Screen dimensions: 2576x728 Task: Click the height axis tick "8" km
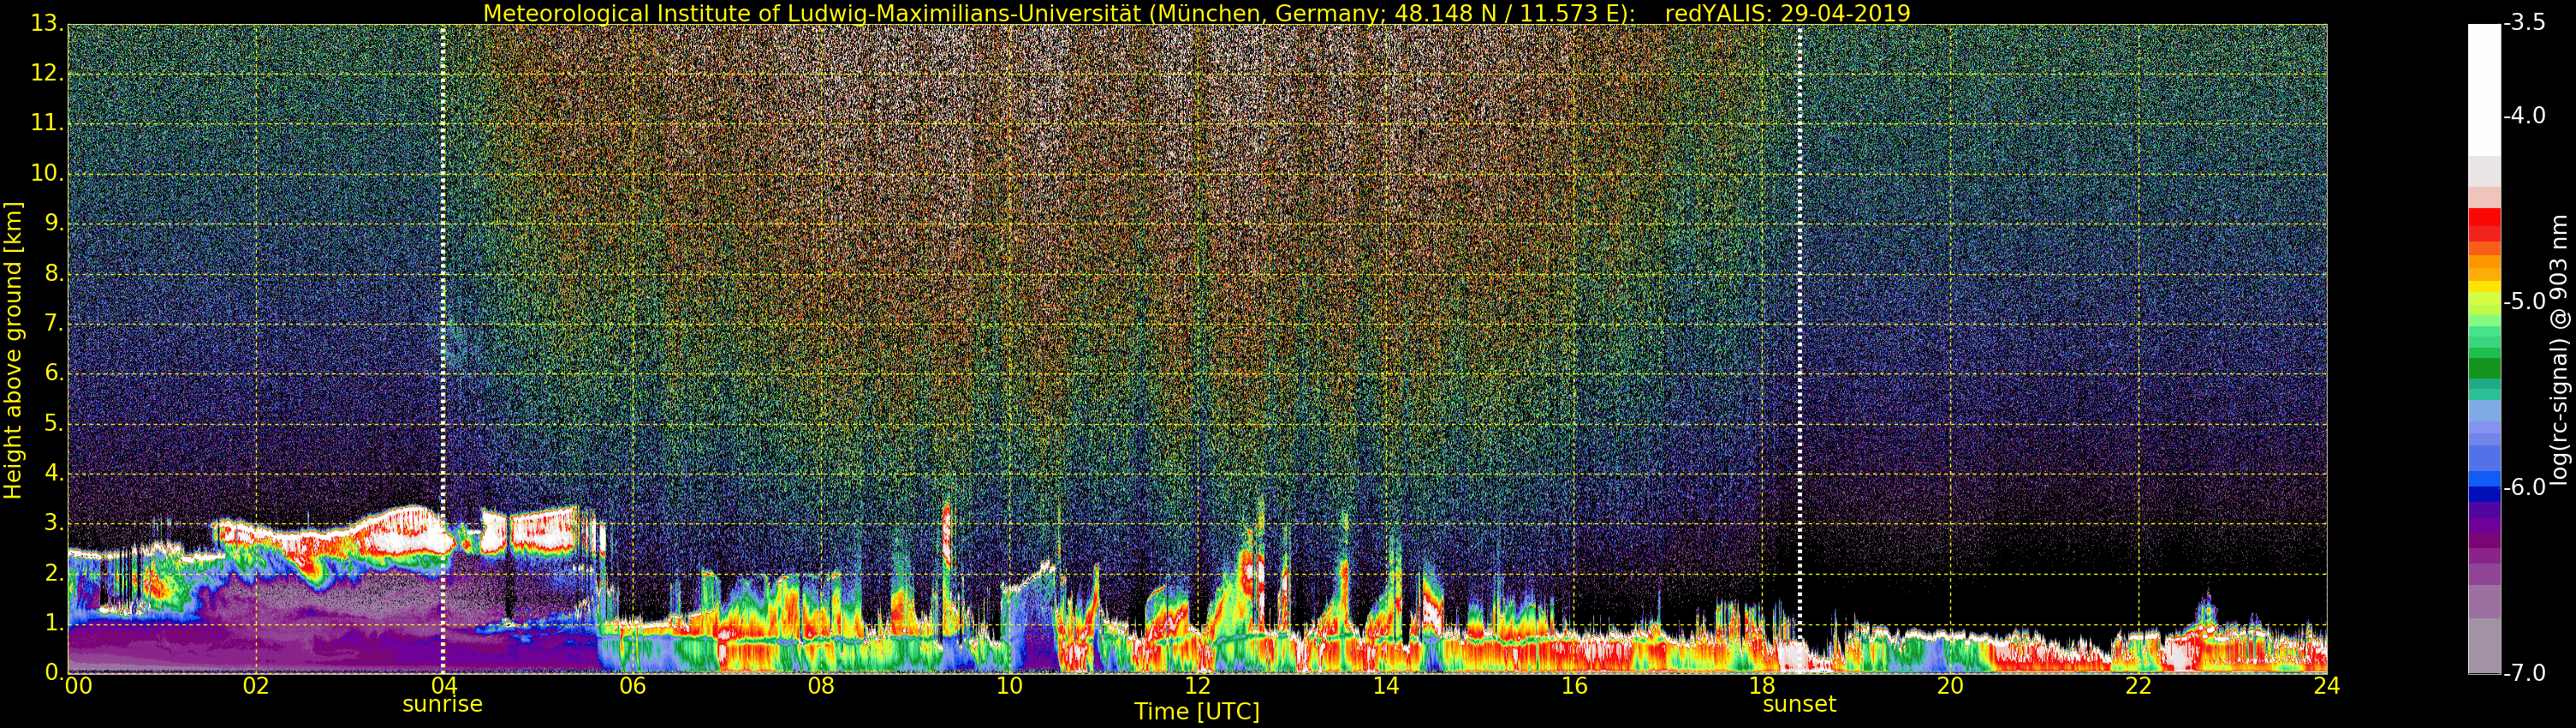54,274
